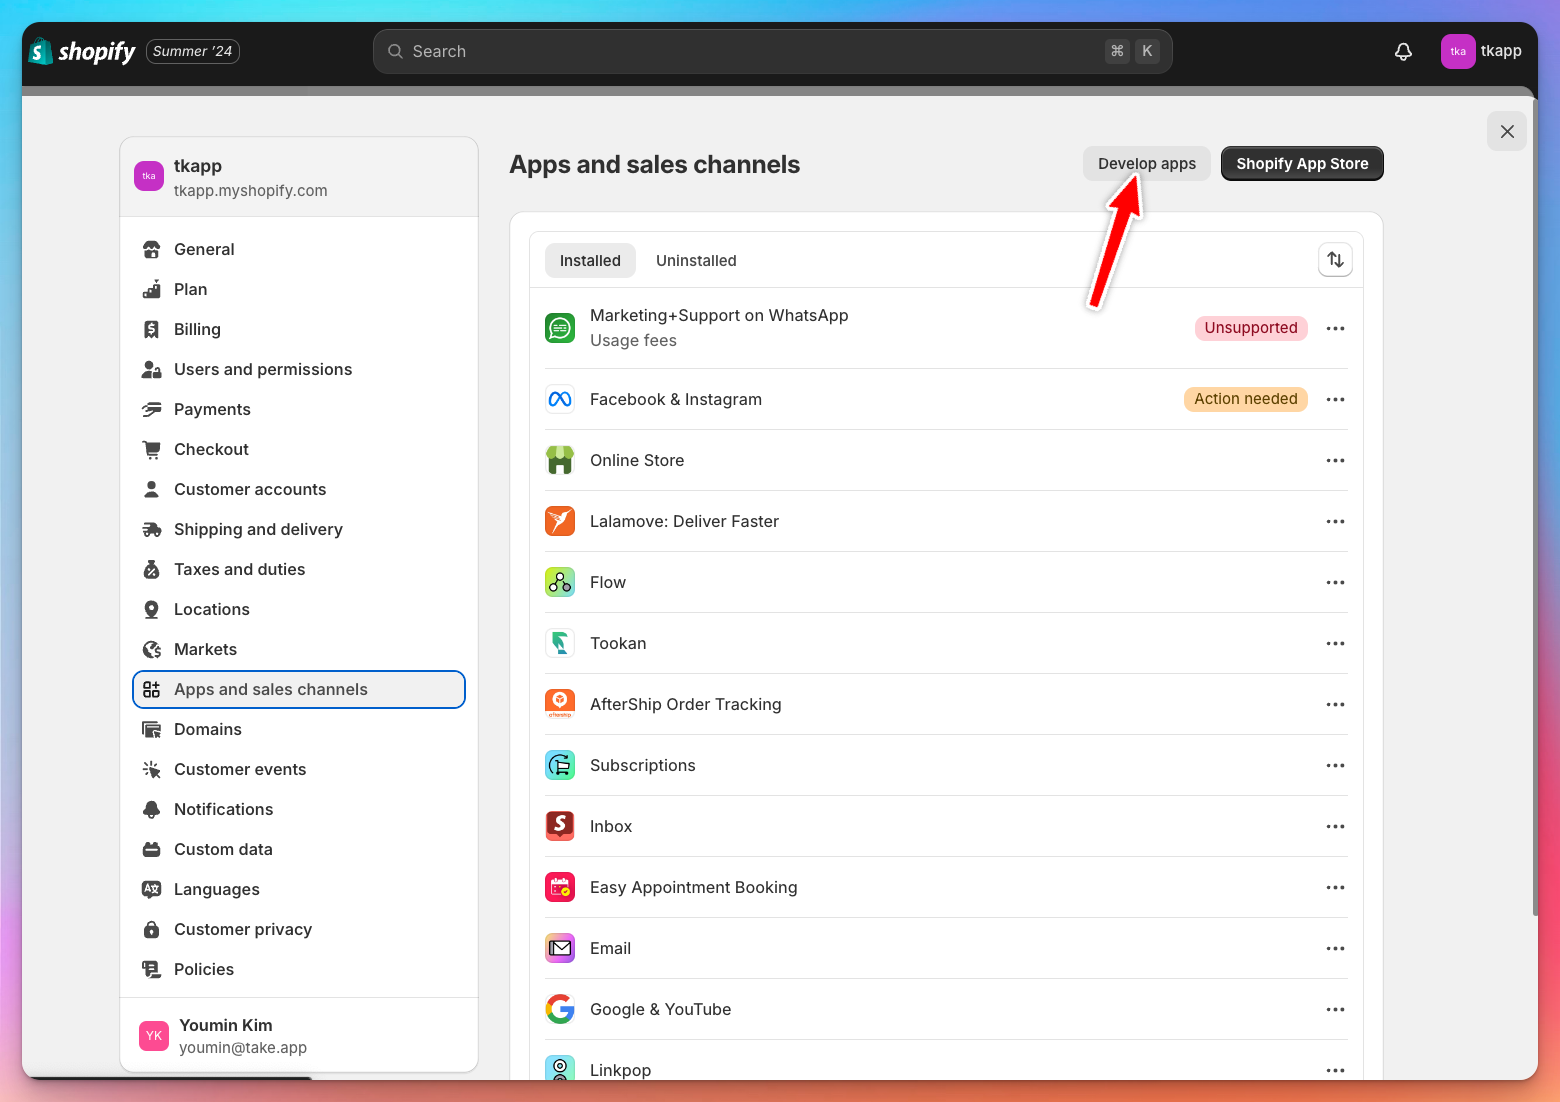The width and height of the screenshot is (1560, 1102).
Task: Click the AfterShip Order Tracking icon
Action: point(560,704)
